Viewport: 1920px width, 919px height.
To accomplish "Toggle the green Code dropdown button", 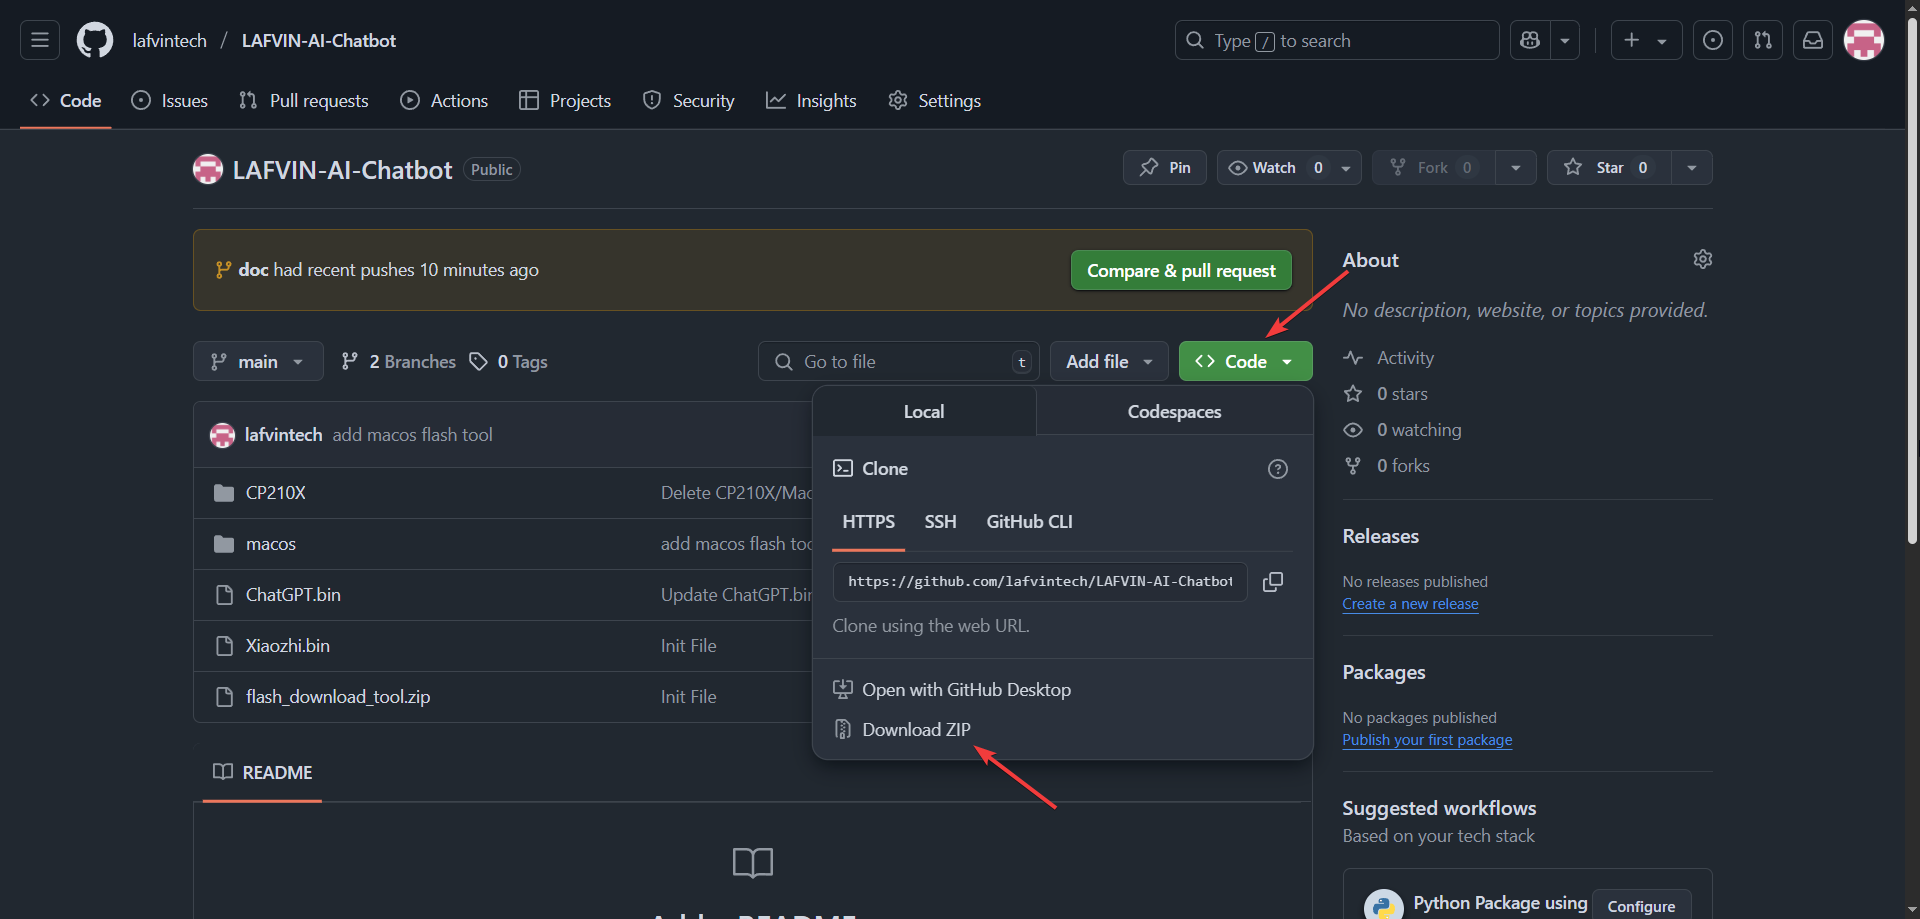I will 1245,361.
